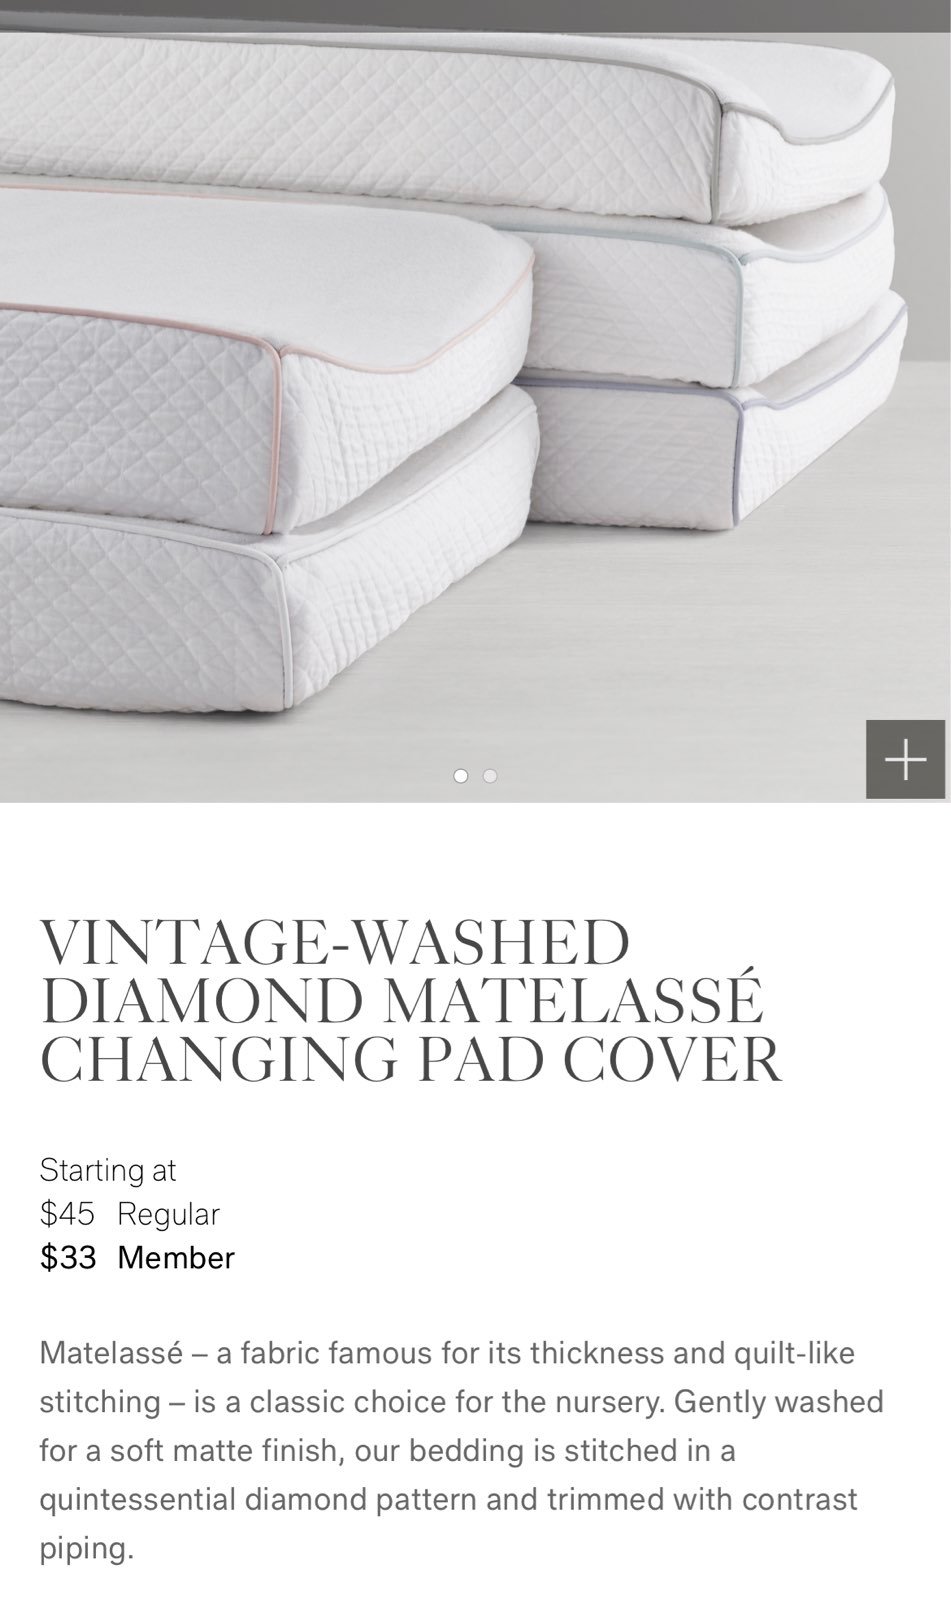Screen dimensions: 951x1600
Task: Select the $33 member price amount
Action: [68, 1257]
